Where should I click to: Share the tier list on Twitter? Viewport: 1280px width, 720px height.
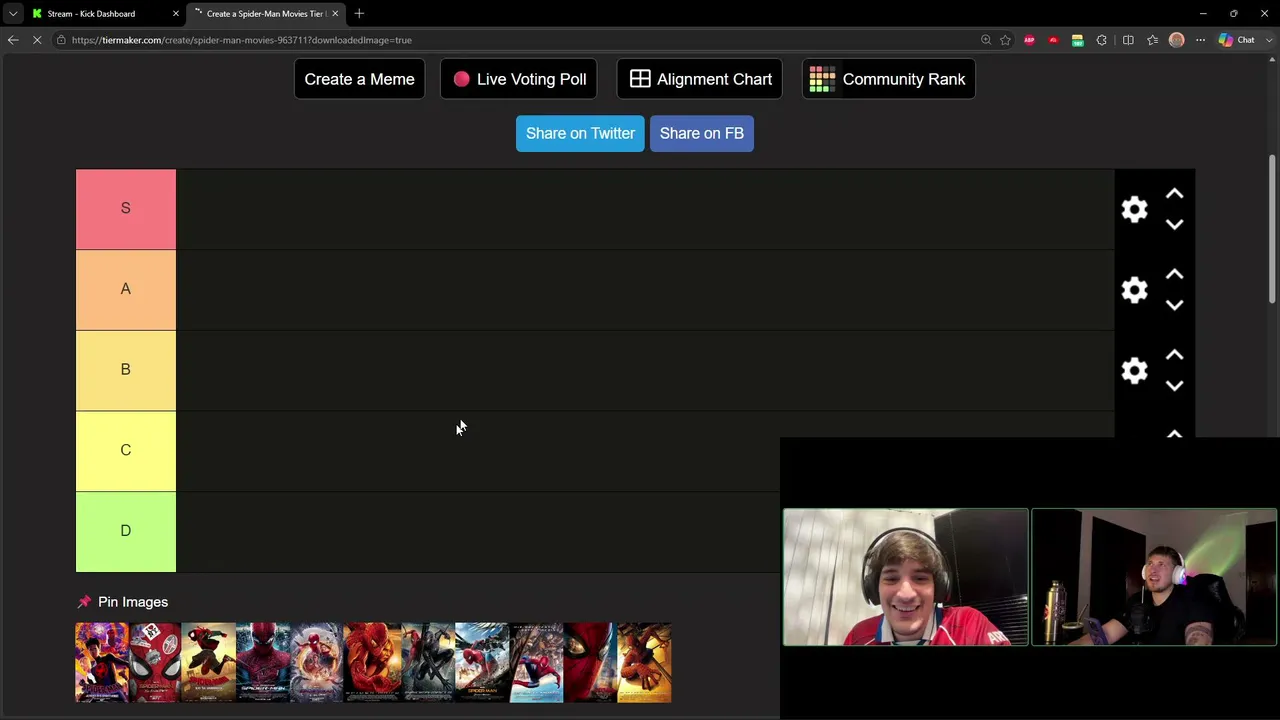pos(580,133)
